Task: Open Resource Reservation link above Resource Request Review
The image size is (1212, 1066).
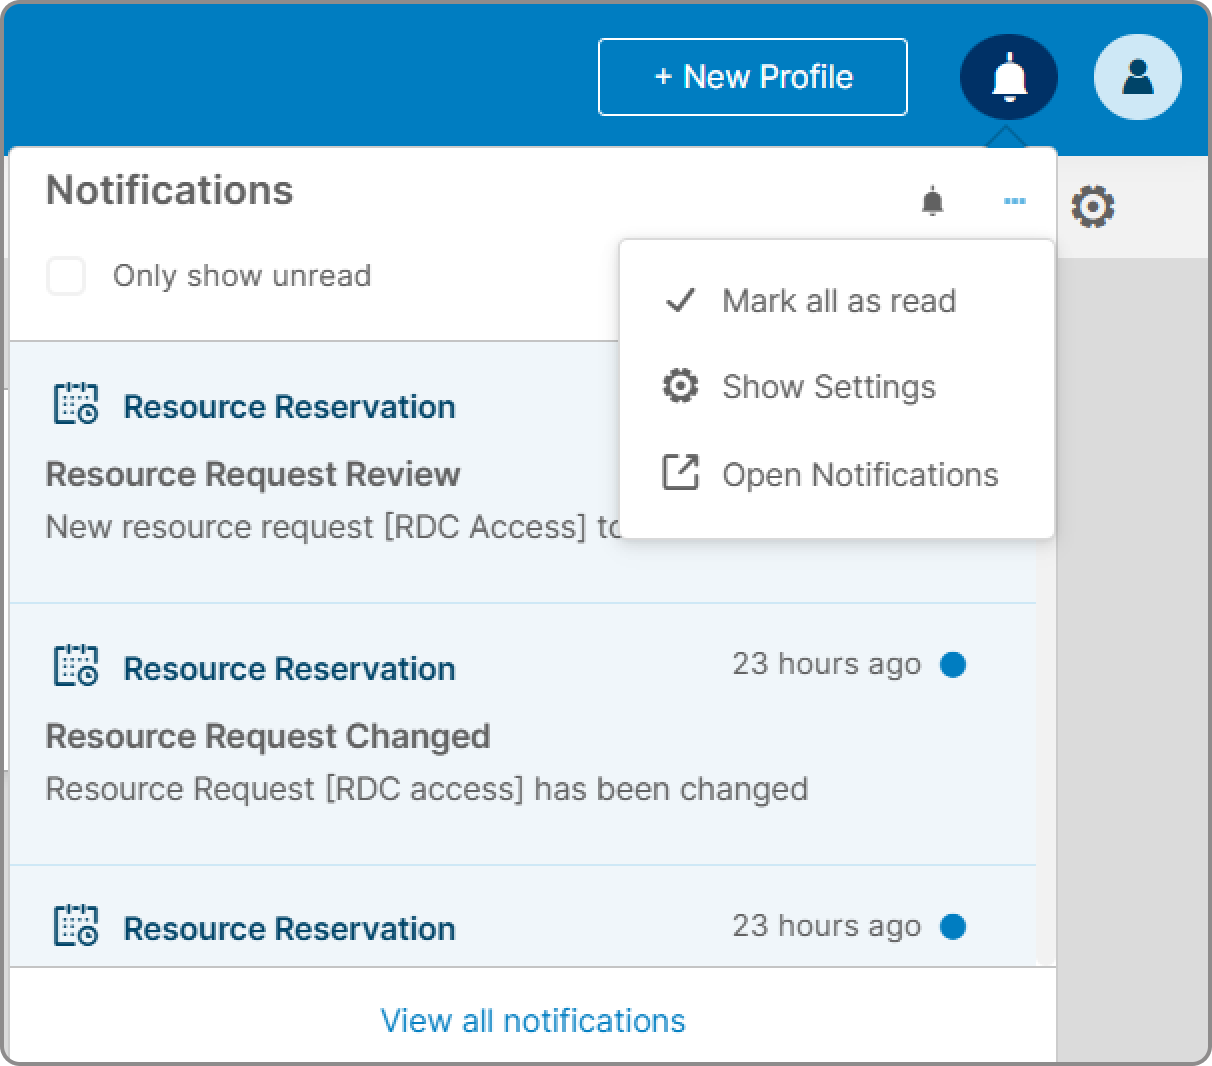Action: (x=289, y=407)
